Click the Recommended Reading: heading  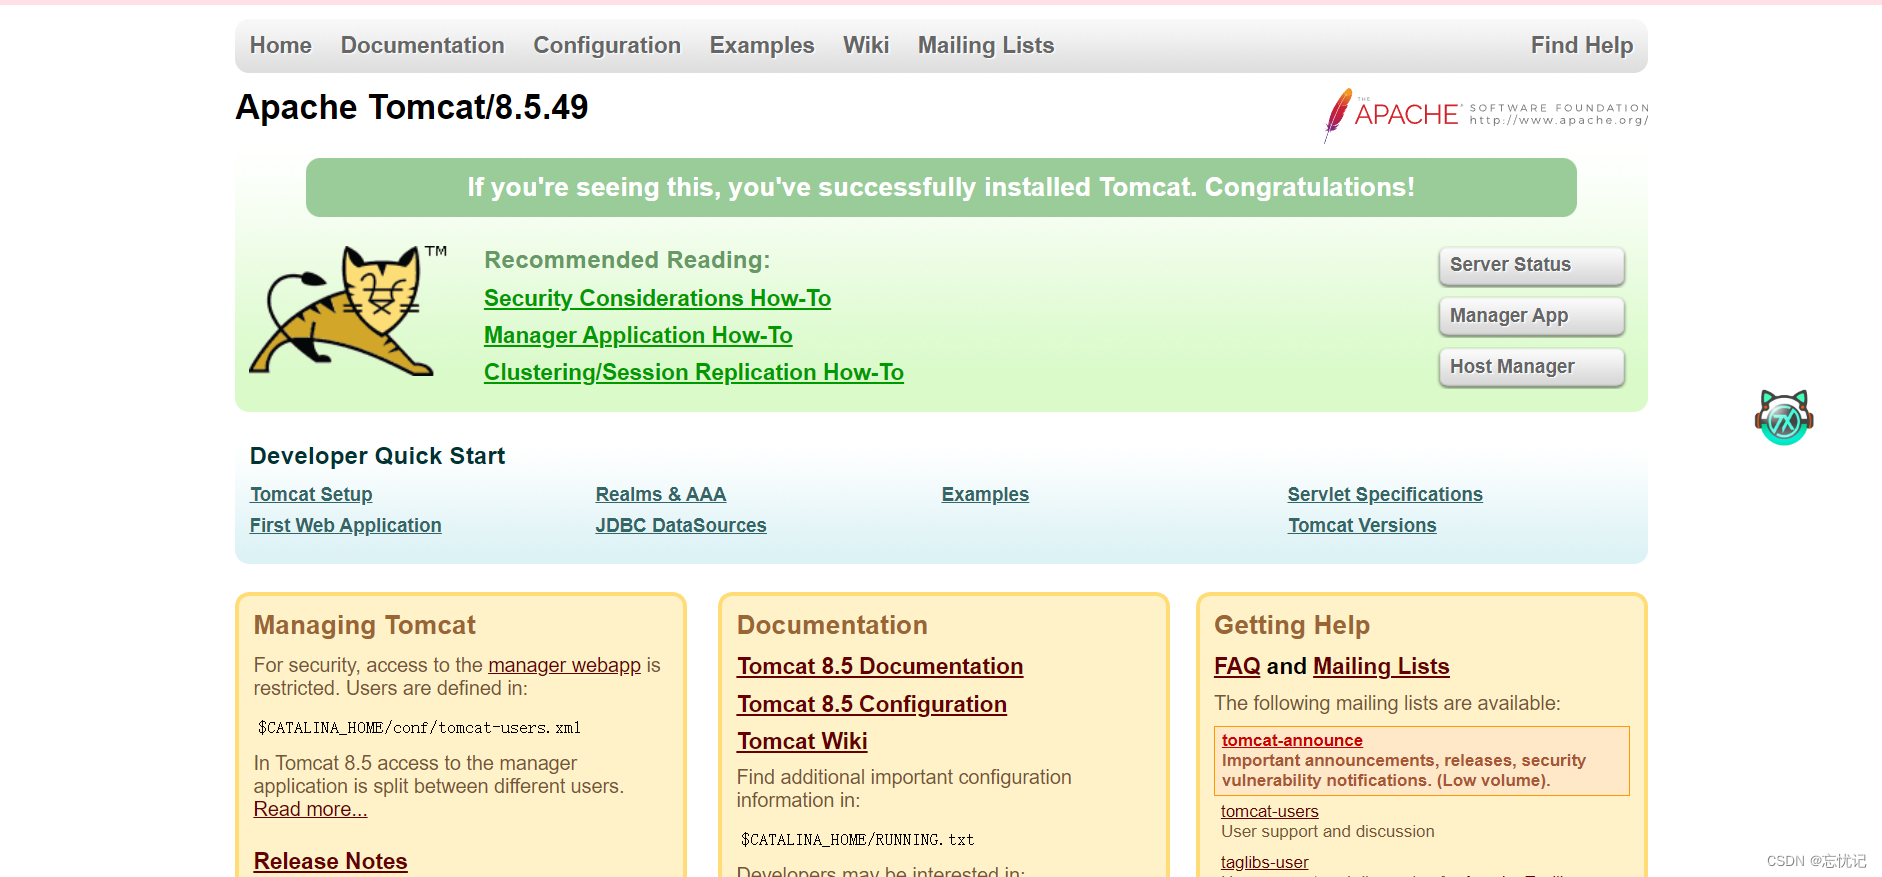pos(627,260)
